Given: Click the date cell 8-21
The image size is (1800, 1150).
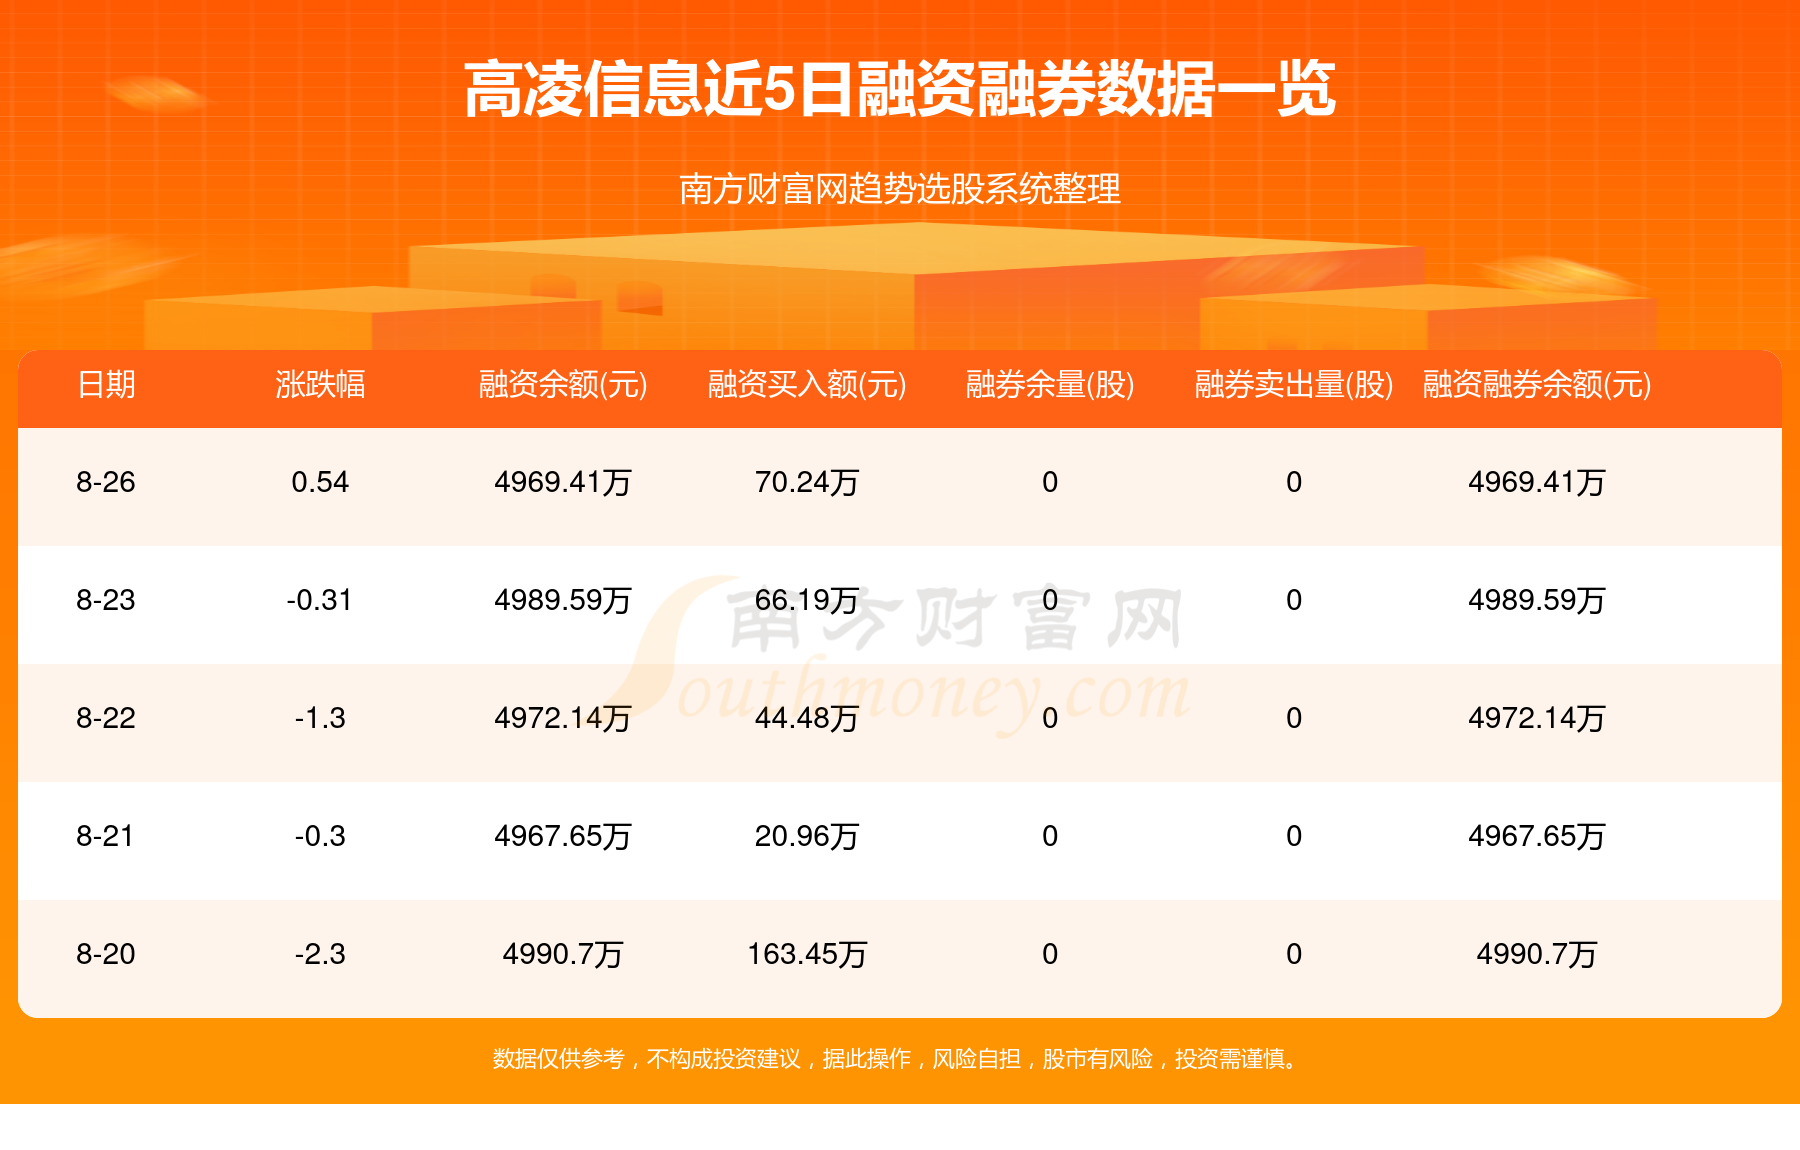Looking at the screenshot, I should pos(106,836).
